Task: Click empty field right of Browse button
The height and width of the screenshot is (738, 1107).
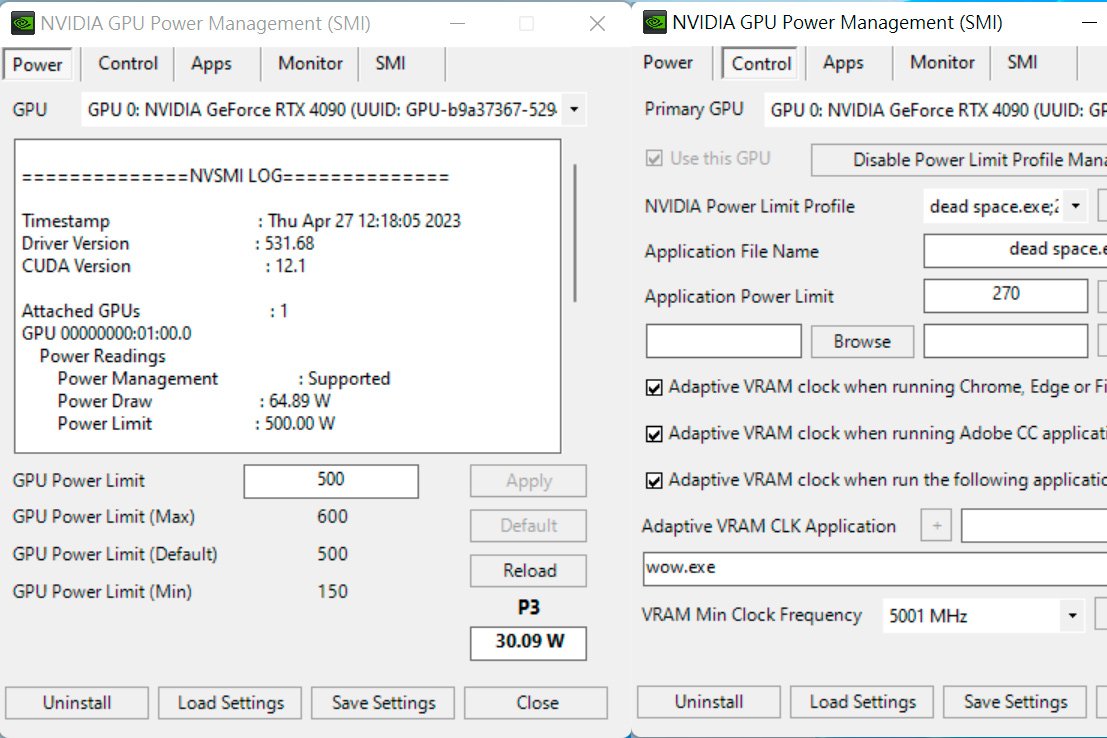Action: [x=1005, y=341]
